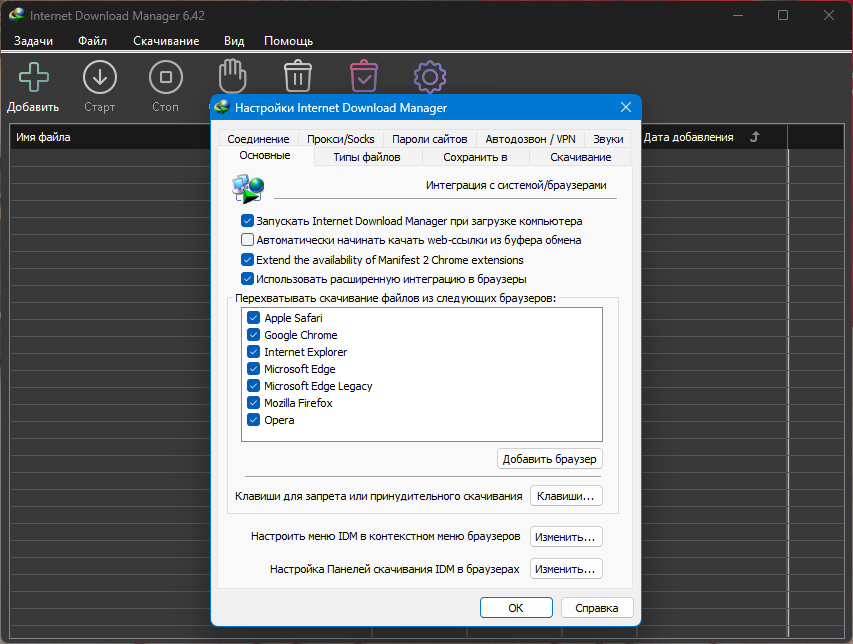Viewport: 853px width, 644px height.
Task: Confirm the settings with OK button
Action: tap(516, 608)
